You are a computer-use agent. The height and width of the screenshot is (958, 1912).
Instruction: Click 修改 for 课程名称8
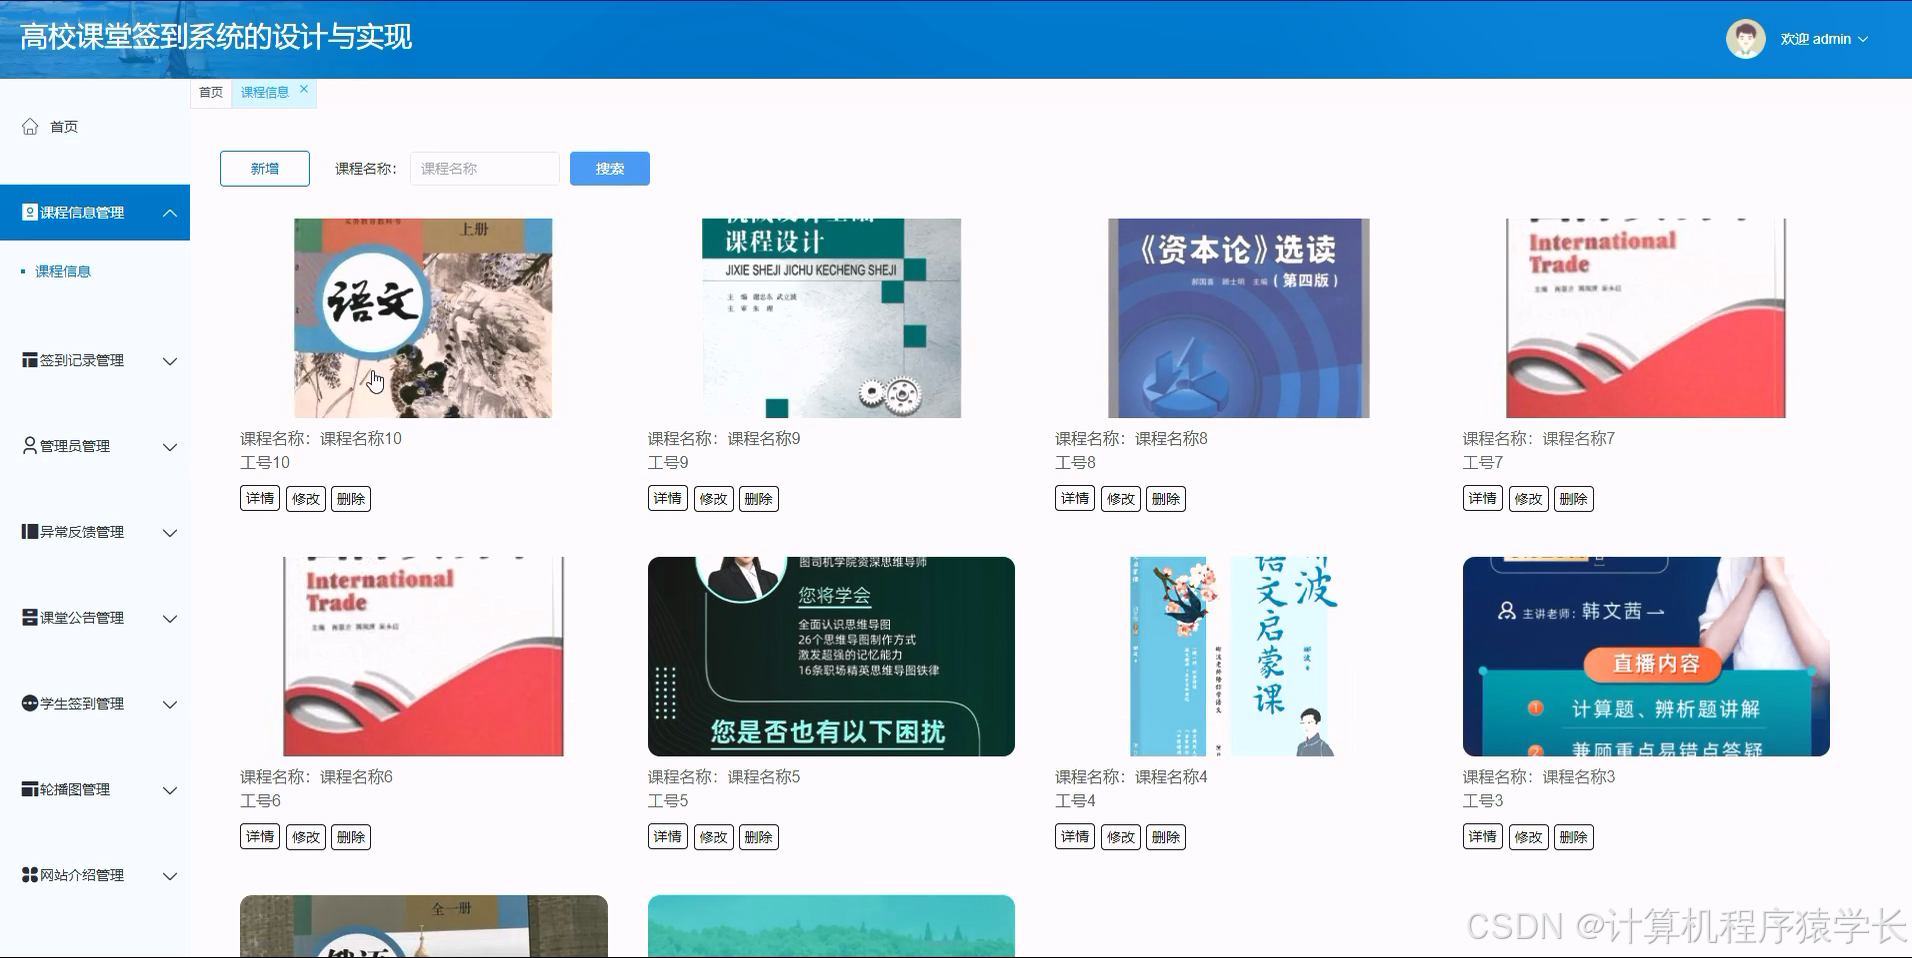(1121, 499)
